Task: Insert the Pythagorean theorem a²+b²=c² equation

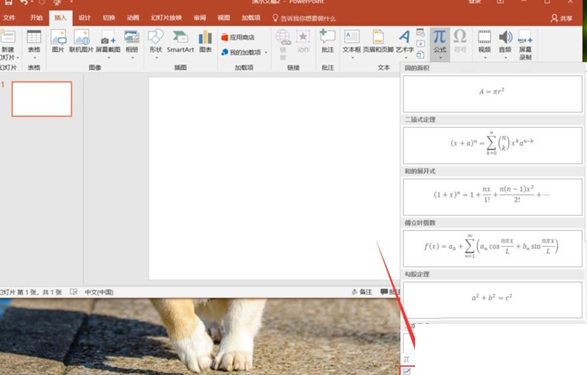Action: pyautogui.click(x=492, y=300)
